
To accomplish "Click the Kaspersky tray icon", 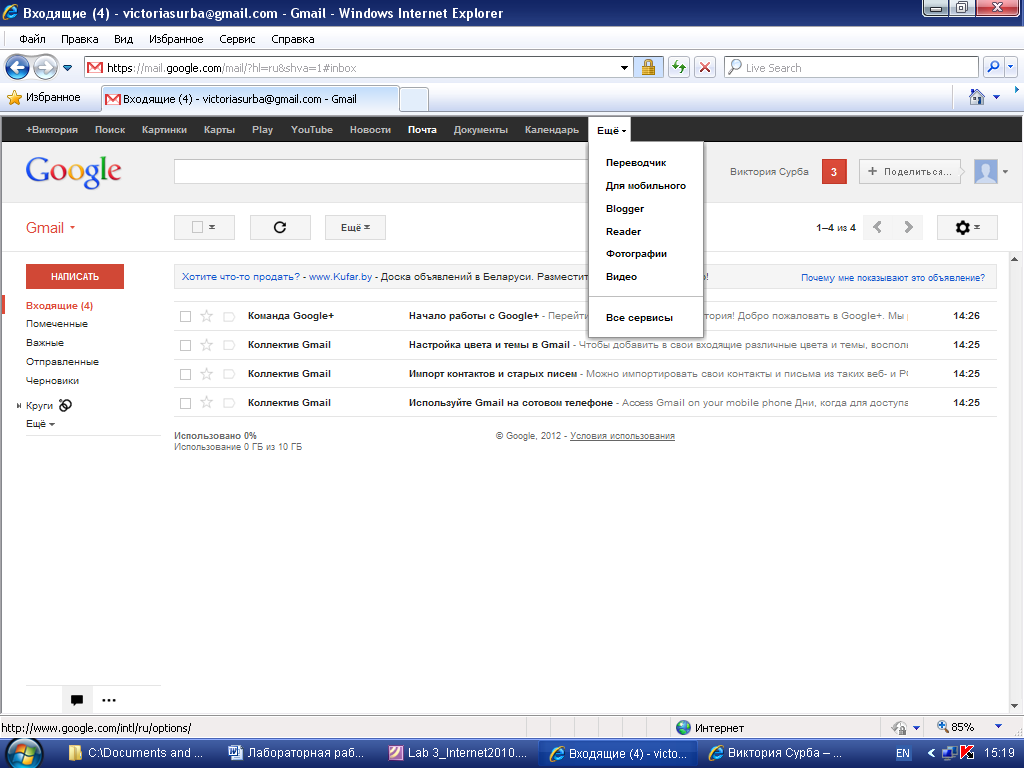I will [x=968, y=753].
